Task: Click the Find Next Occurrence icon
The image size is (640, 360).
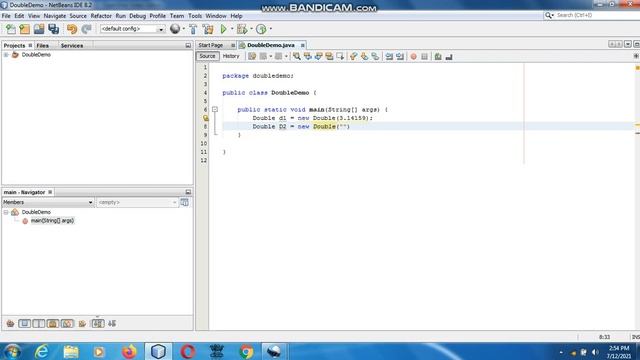Action: click(x=318, y=56)
